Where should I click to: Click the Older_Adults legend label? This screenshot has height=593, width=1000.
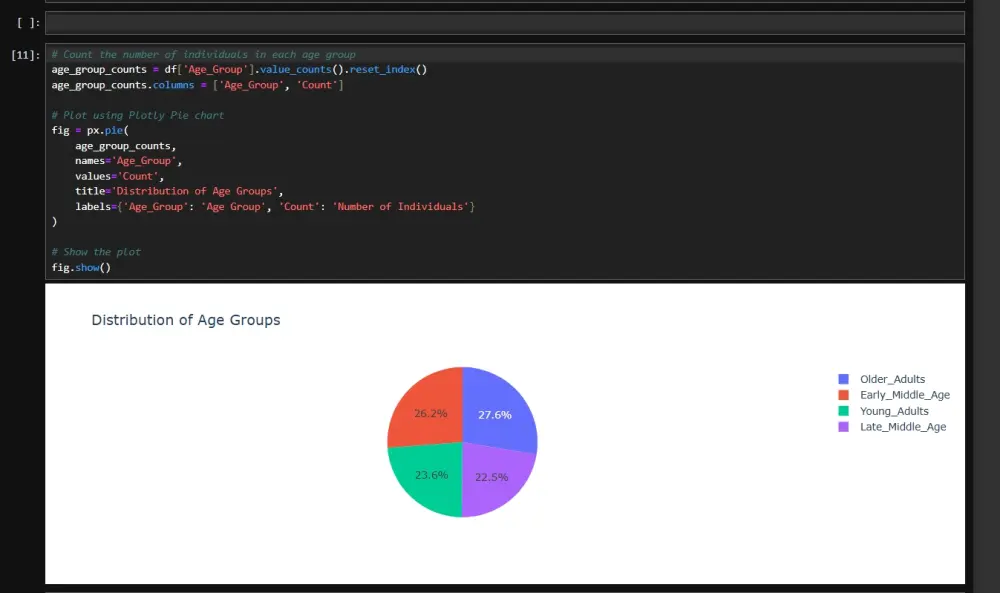click(892, 379)
